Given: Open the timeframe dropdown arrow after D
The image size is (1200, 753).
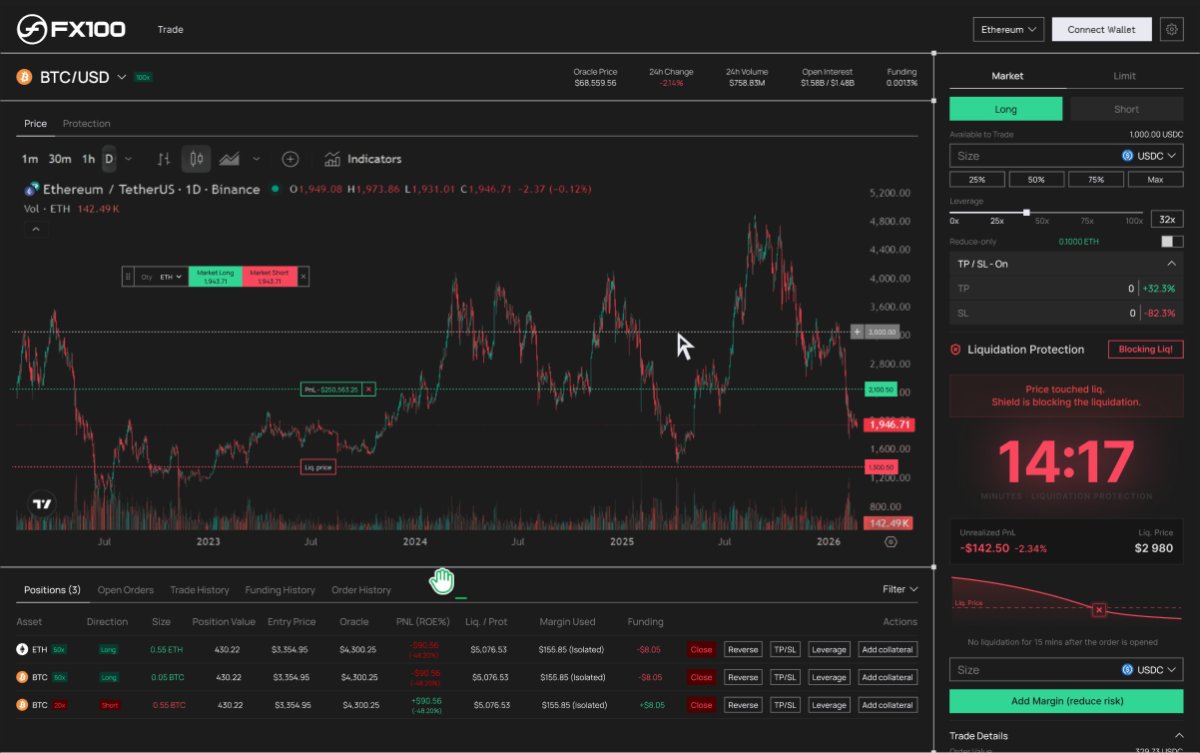Looking at the screenshot, I should (x=129, y=159).
